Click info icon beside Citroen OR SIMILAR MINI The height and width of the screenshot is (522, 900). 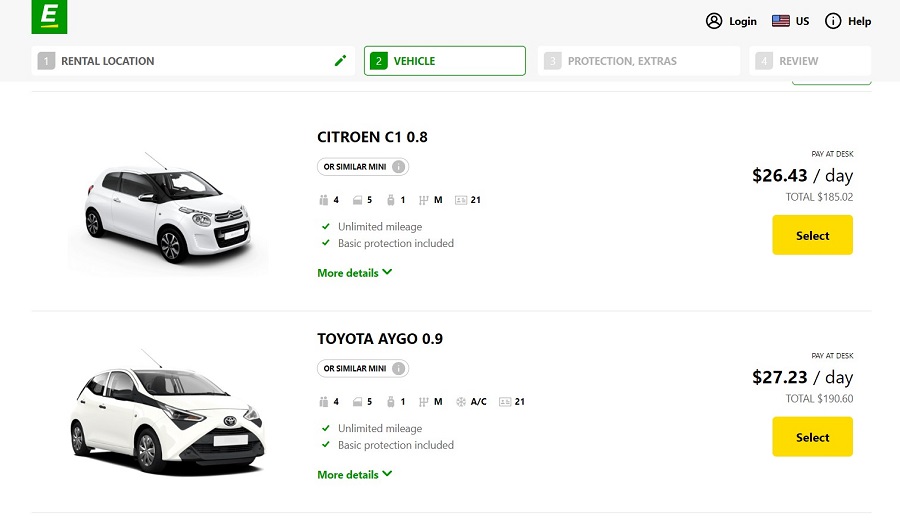(x=398, y=167)
